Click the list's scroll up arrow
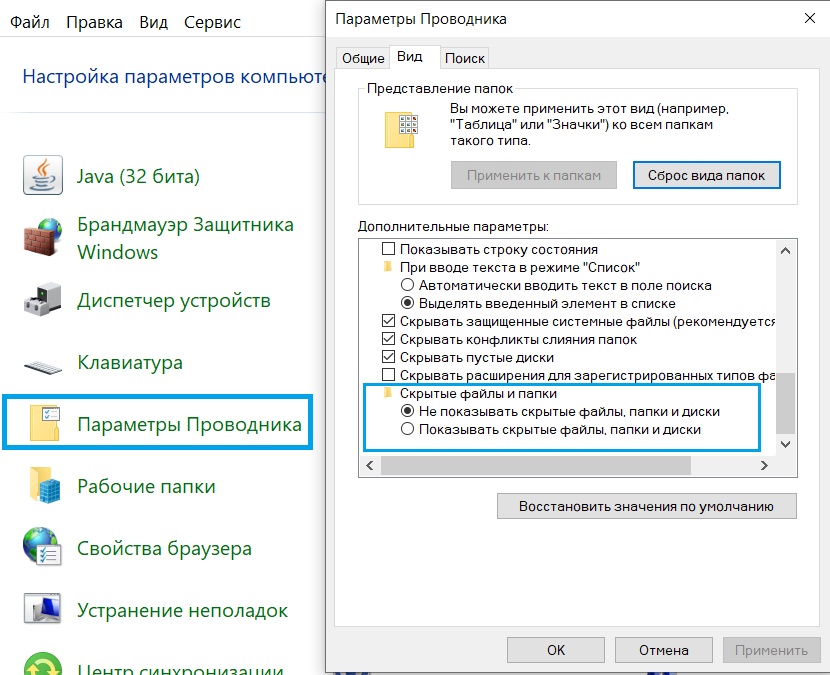The width and height of the screenshot is (830, 675). click(x=786, y=250)
